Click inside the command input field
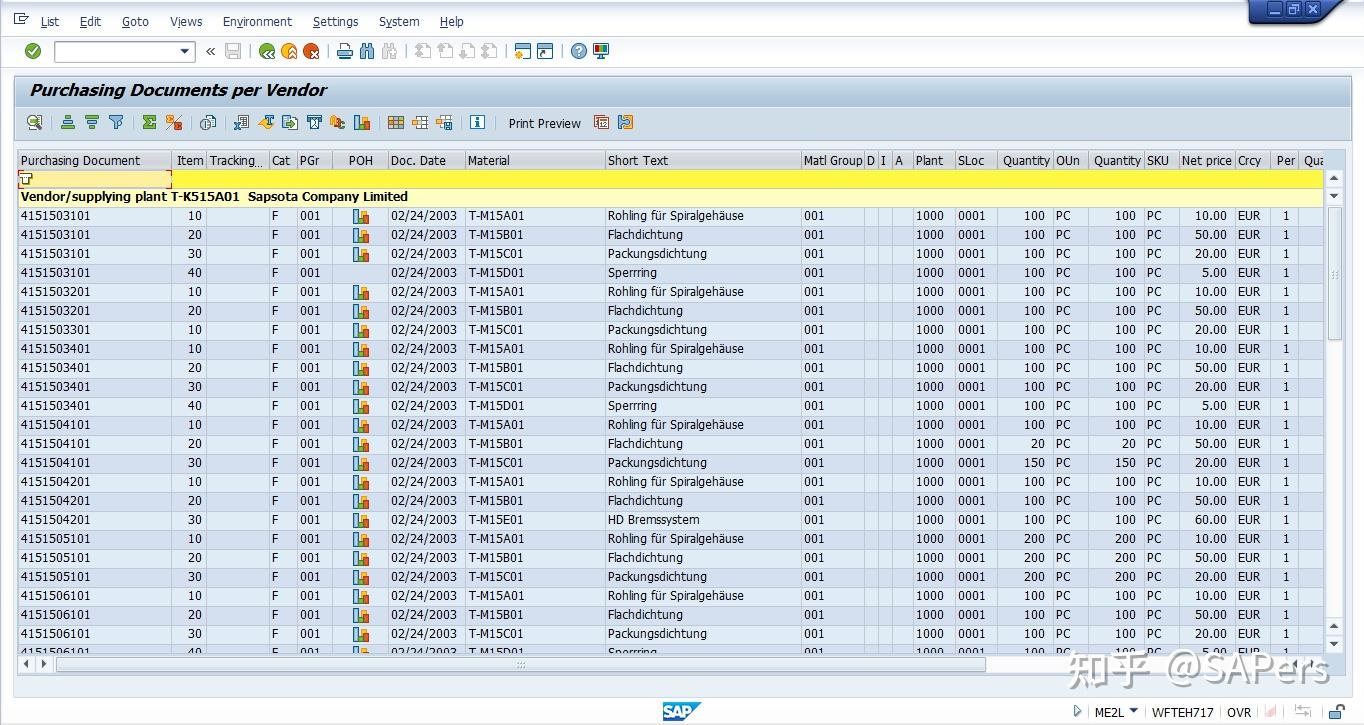Screen dimensions: 1364x725 [x=115, y=51]
